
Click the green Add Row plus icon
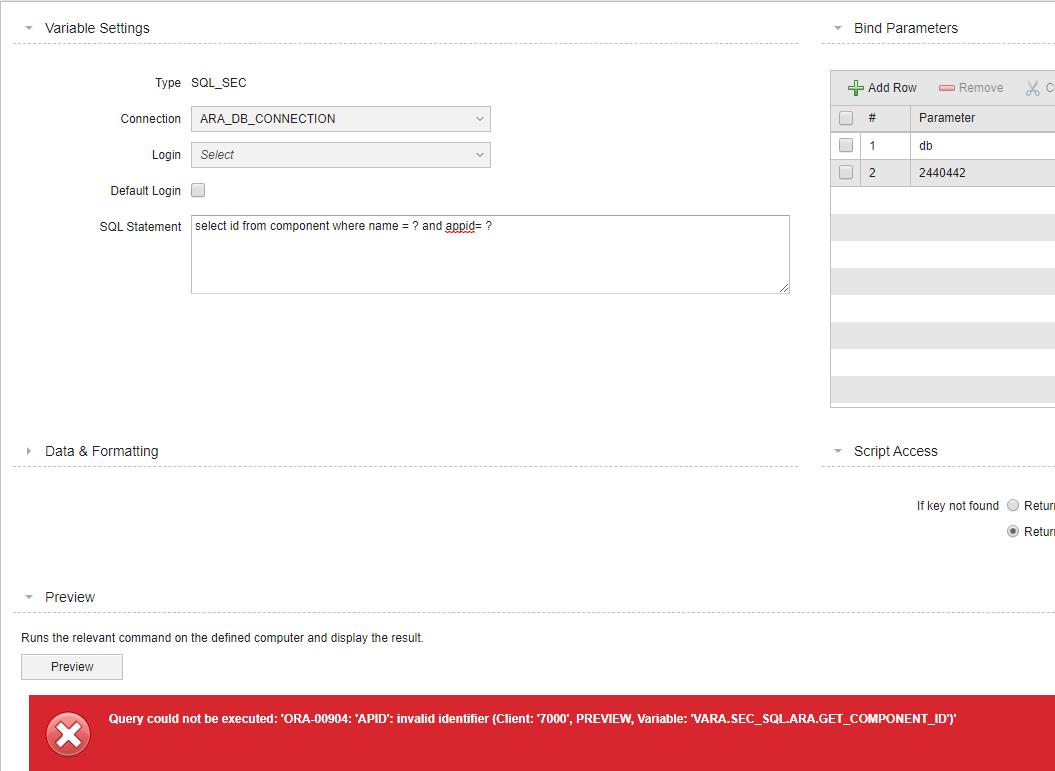[x=857, y=88]
